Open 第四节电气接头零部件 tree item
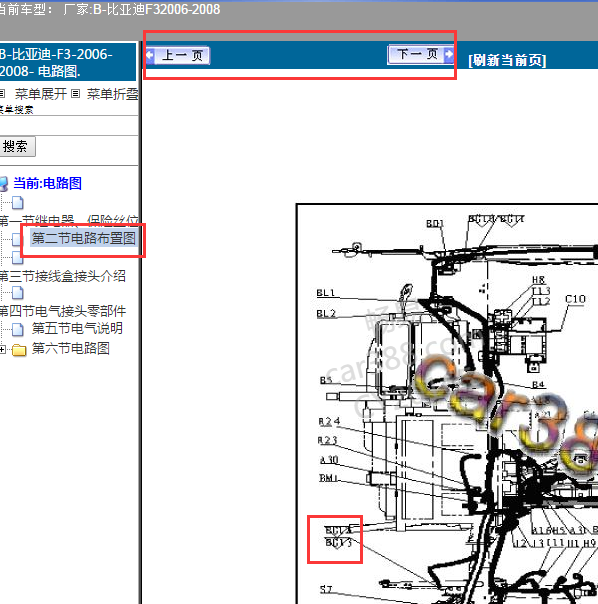The height and width of the screenshot is (604, 598). [x=63, y=311]
